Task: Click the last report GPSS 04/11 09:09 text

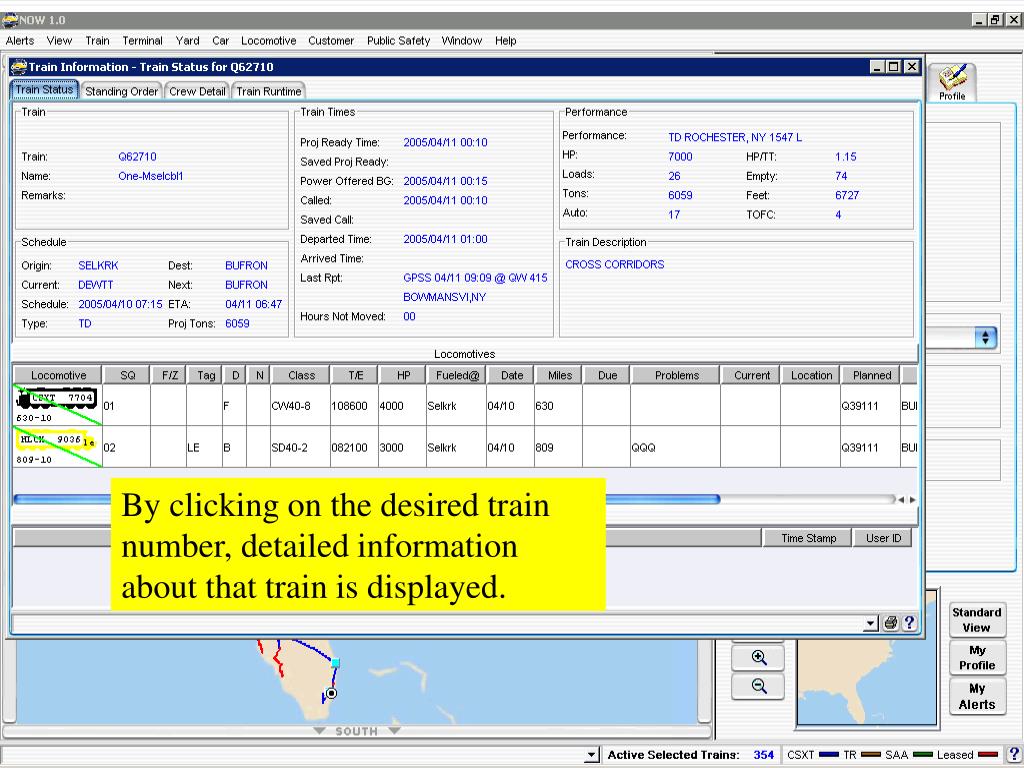Action: pyautogui.click(x=475, y=278)
